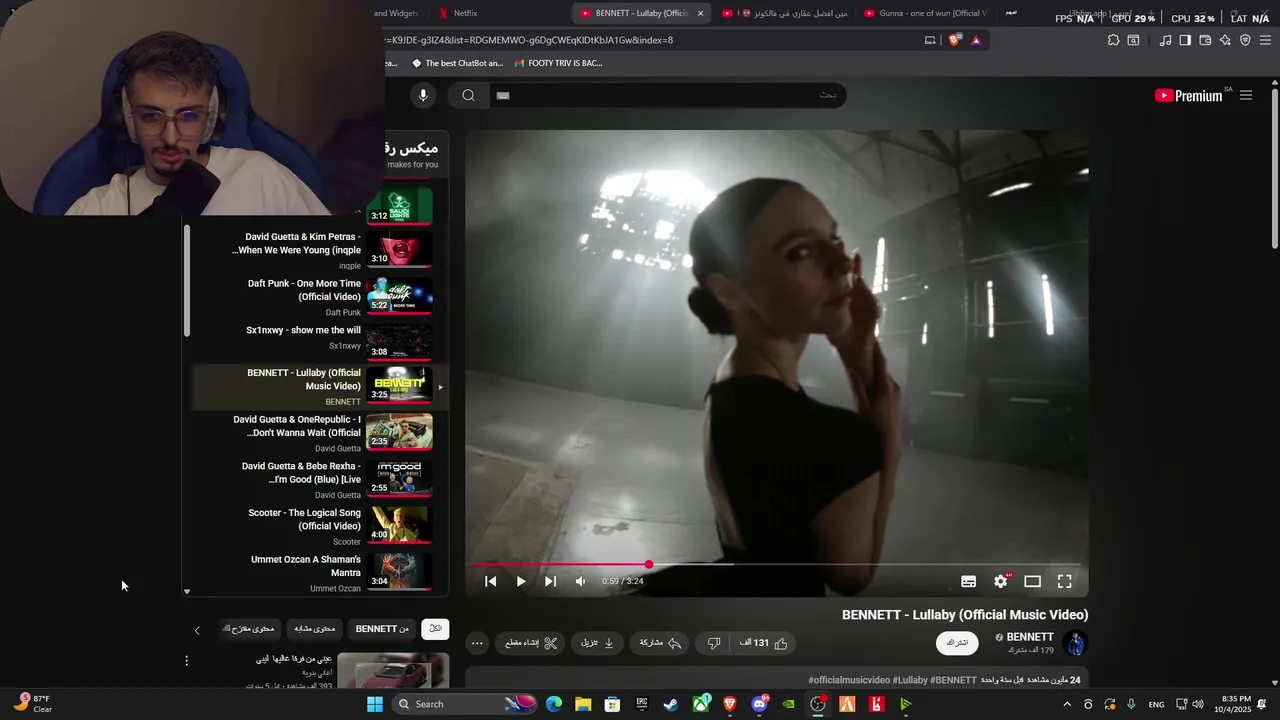Open the Windows Start menu
The image size is (1280, 720).
[x=375, y=704]
